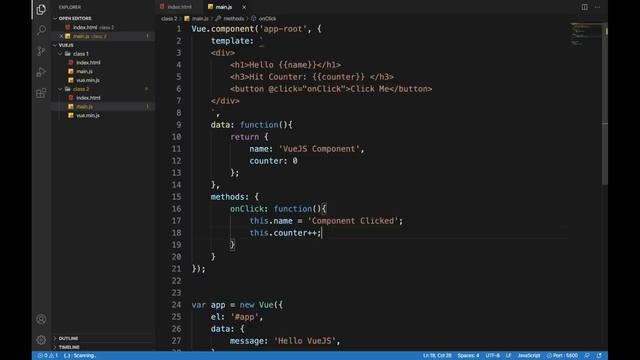Open the Manage gear icon
640x360 pixels.
(41, 340)
